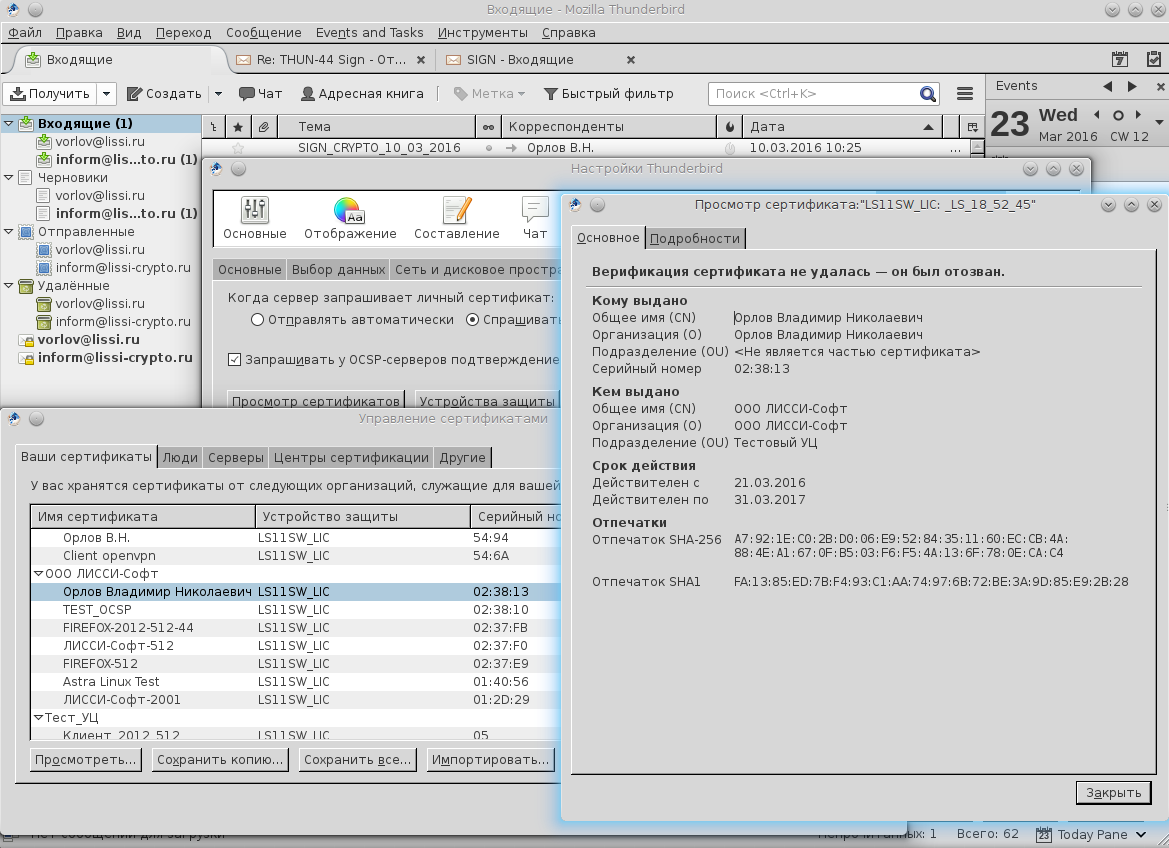Jump to today using the circle icon

[1118, 115]
